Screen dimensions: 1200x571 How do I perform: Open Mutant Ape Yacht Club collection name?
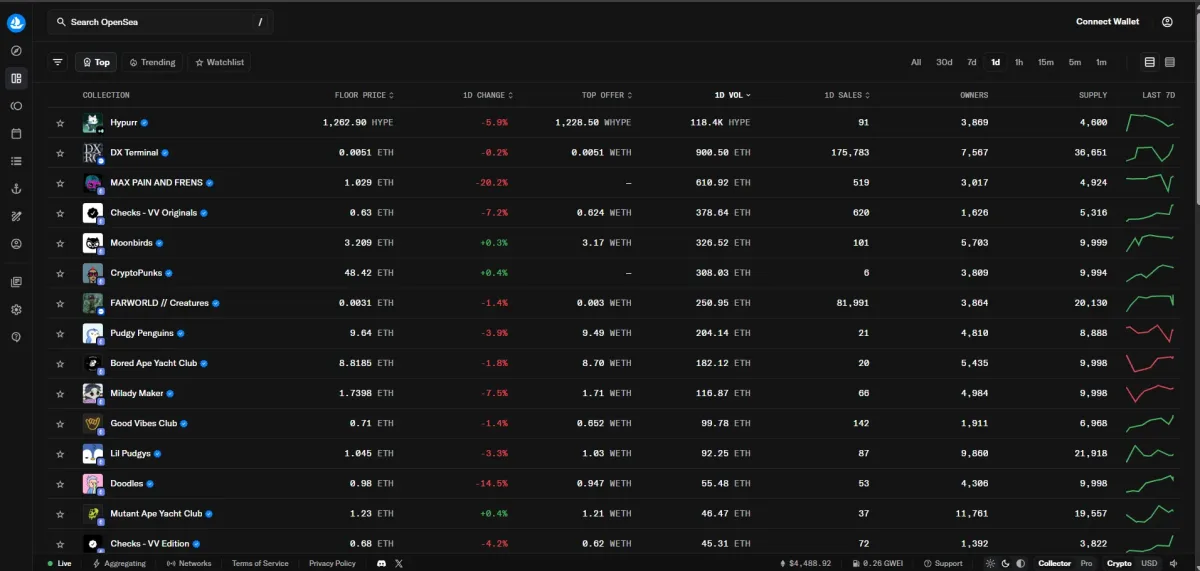coord(156,513)
